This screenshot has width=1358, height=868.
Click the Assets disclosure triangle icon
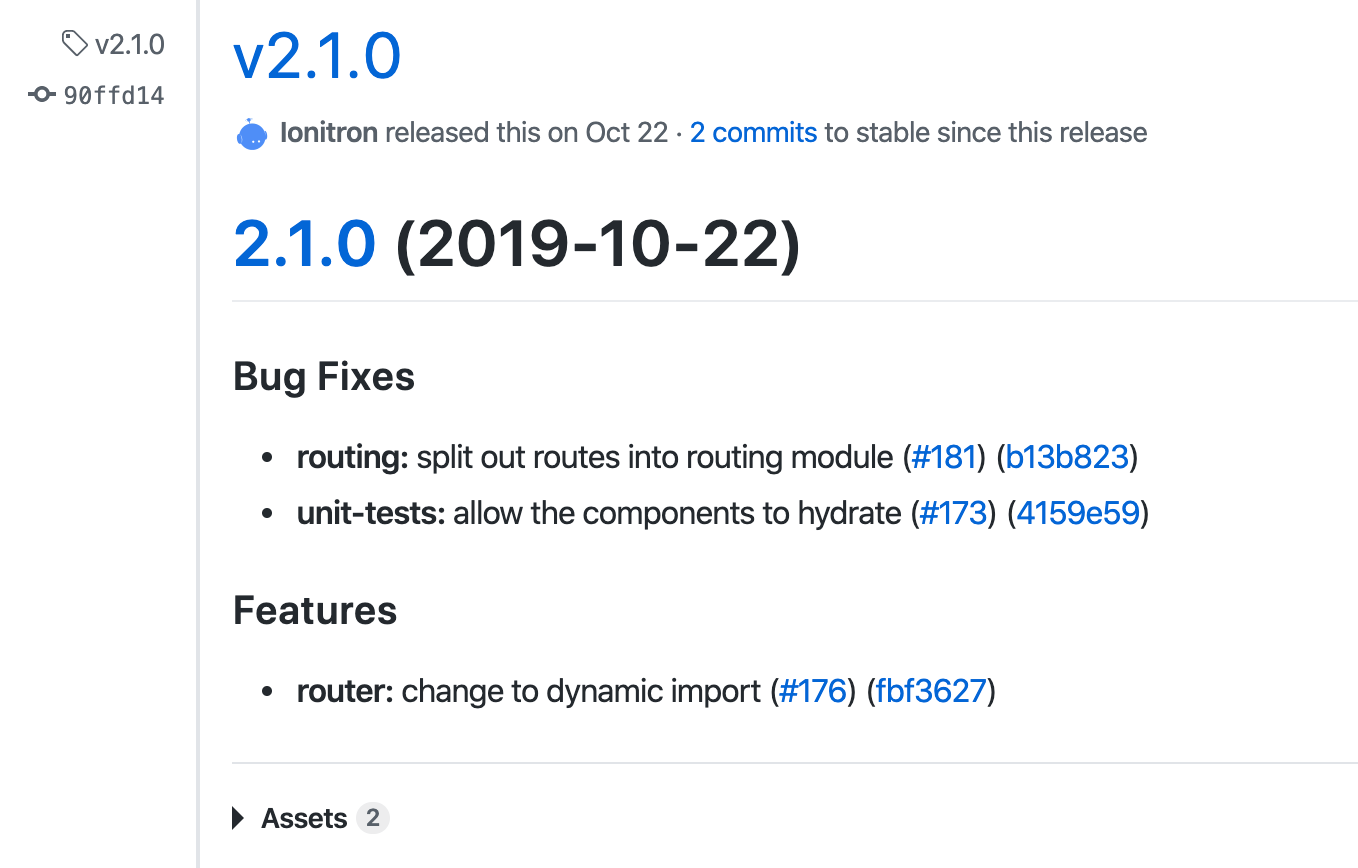point(238,817)
